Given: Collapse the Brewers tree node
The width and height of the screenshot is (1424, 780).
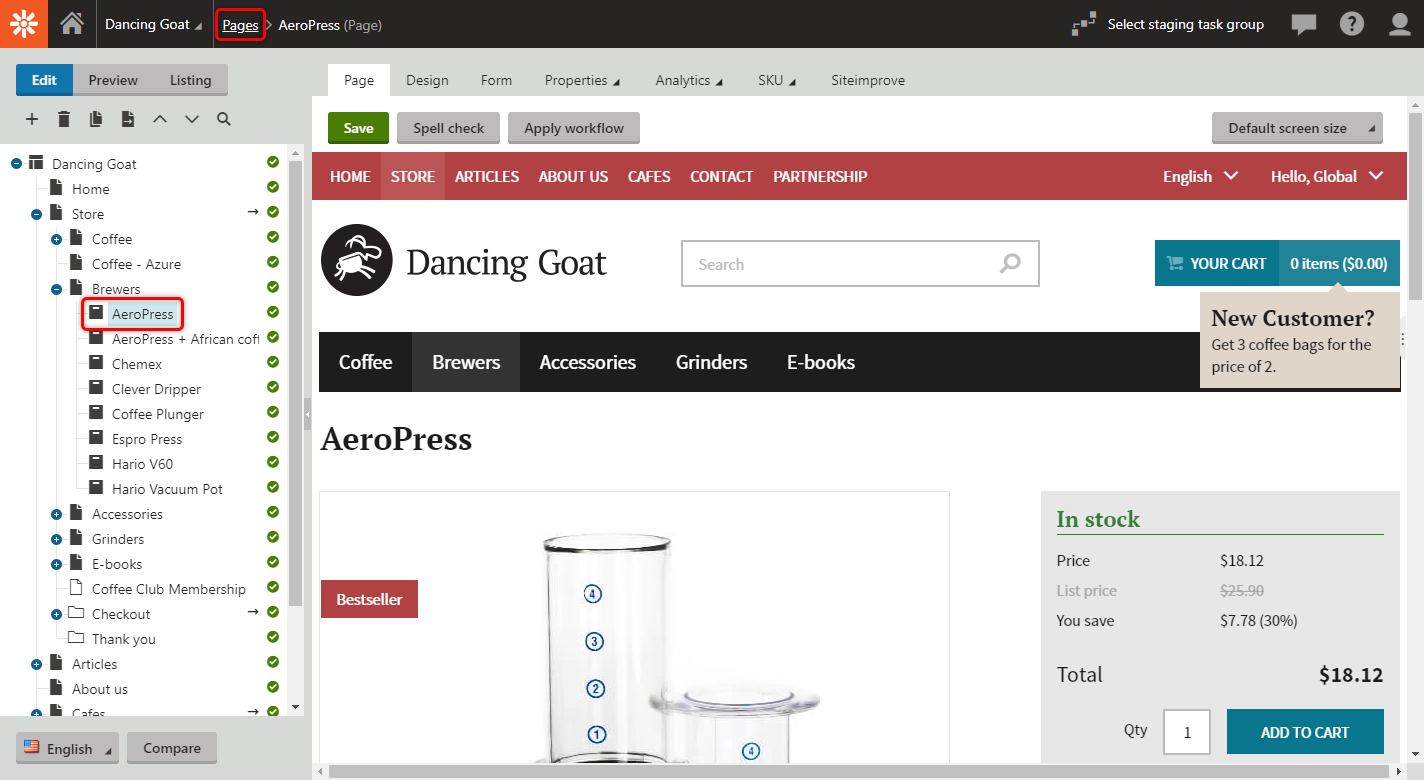Looking at the screenshot, I should pos(56,289).
